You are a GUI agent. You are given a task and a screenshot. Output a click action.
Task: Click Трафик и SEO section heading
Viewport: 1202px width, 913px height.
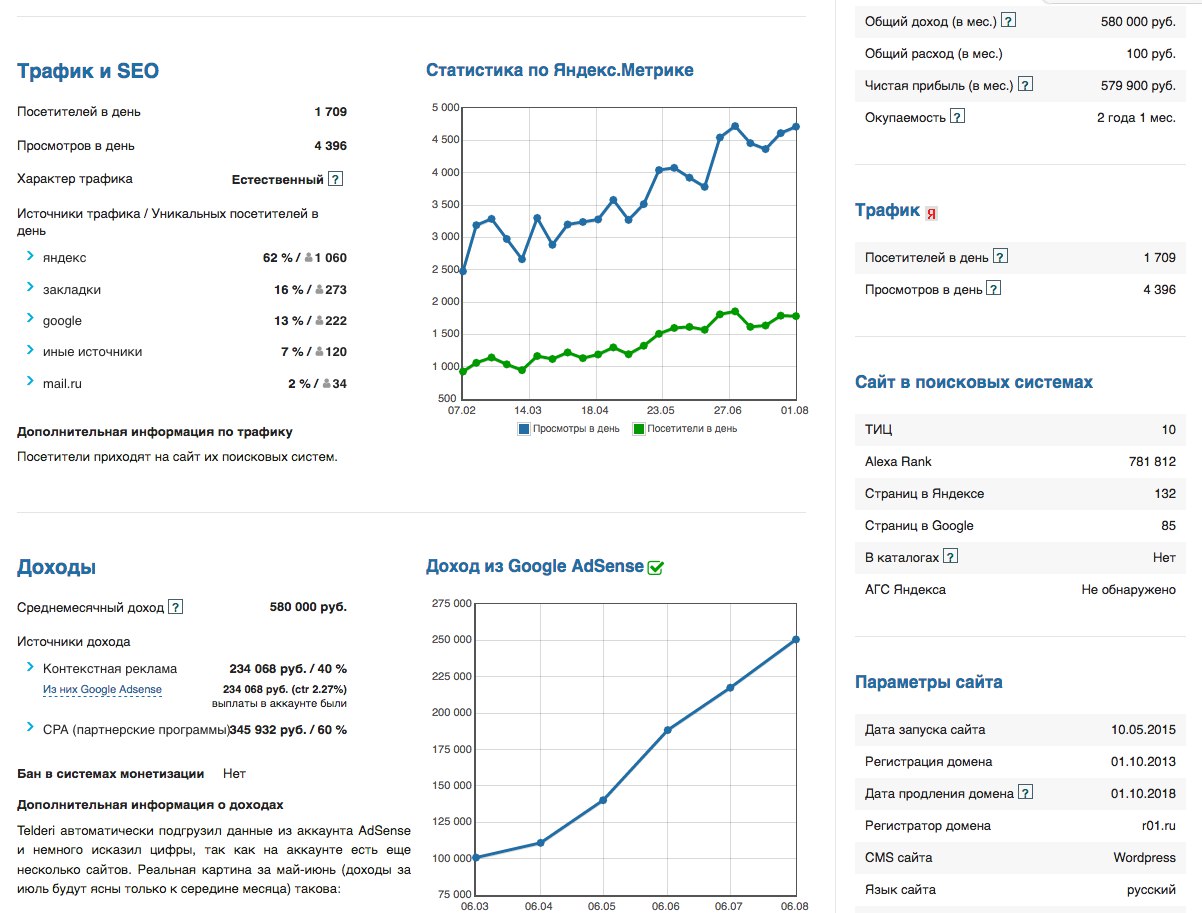[x=88, y=71]
